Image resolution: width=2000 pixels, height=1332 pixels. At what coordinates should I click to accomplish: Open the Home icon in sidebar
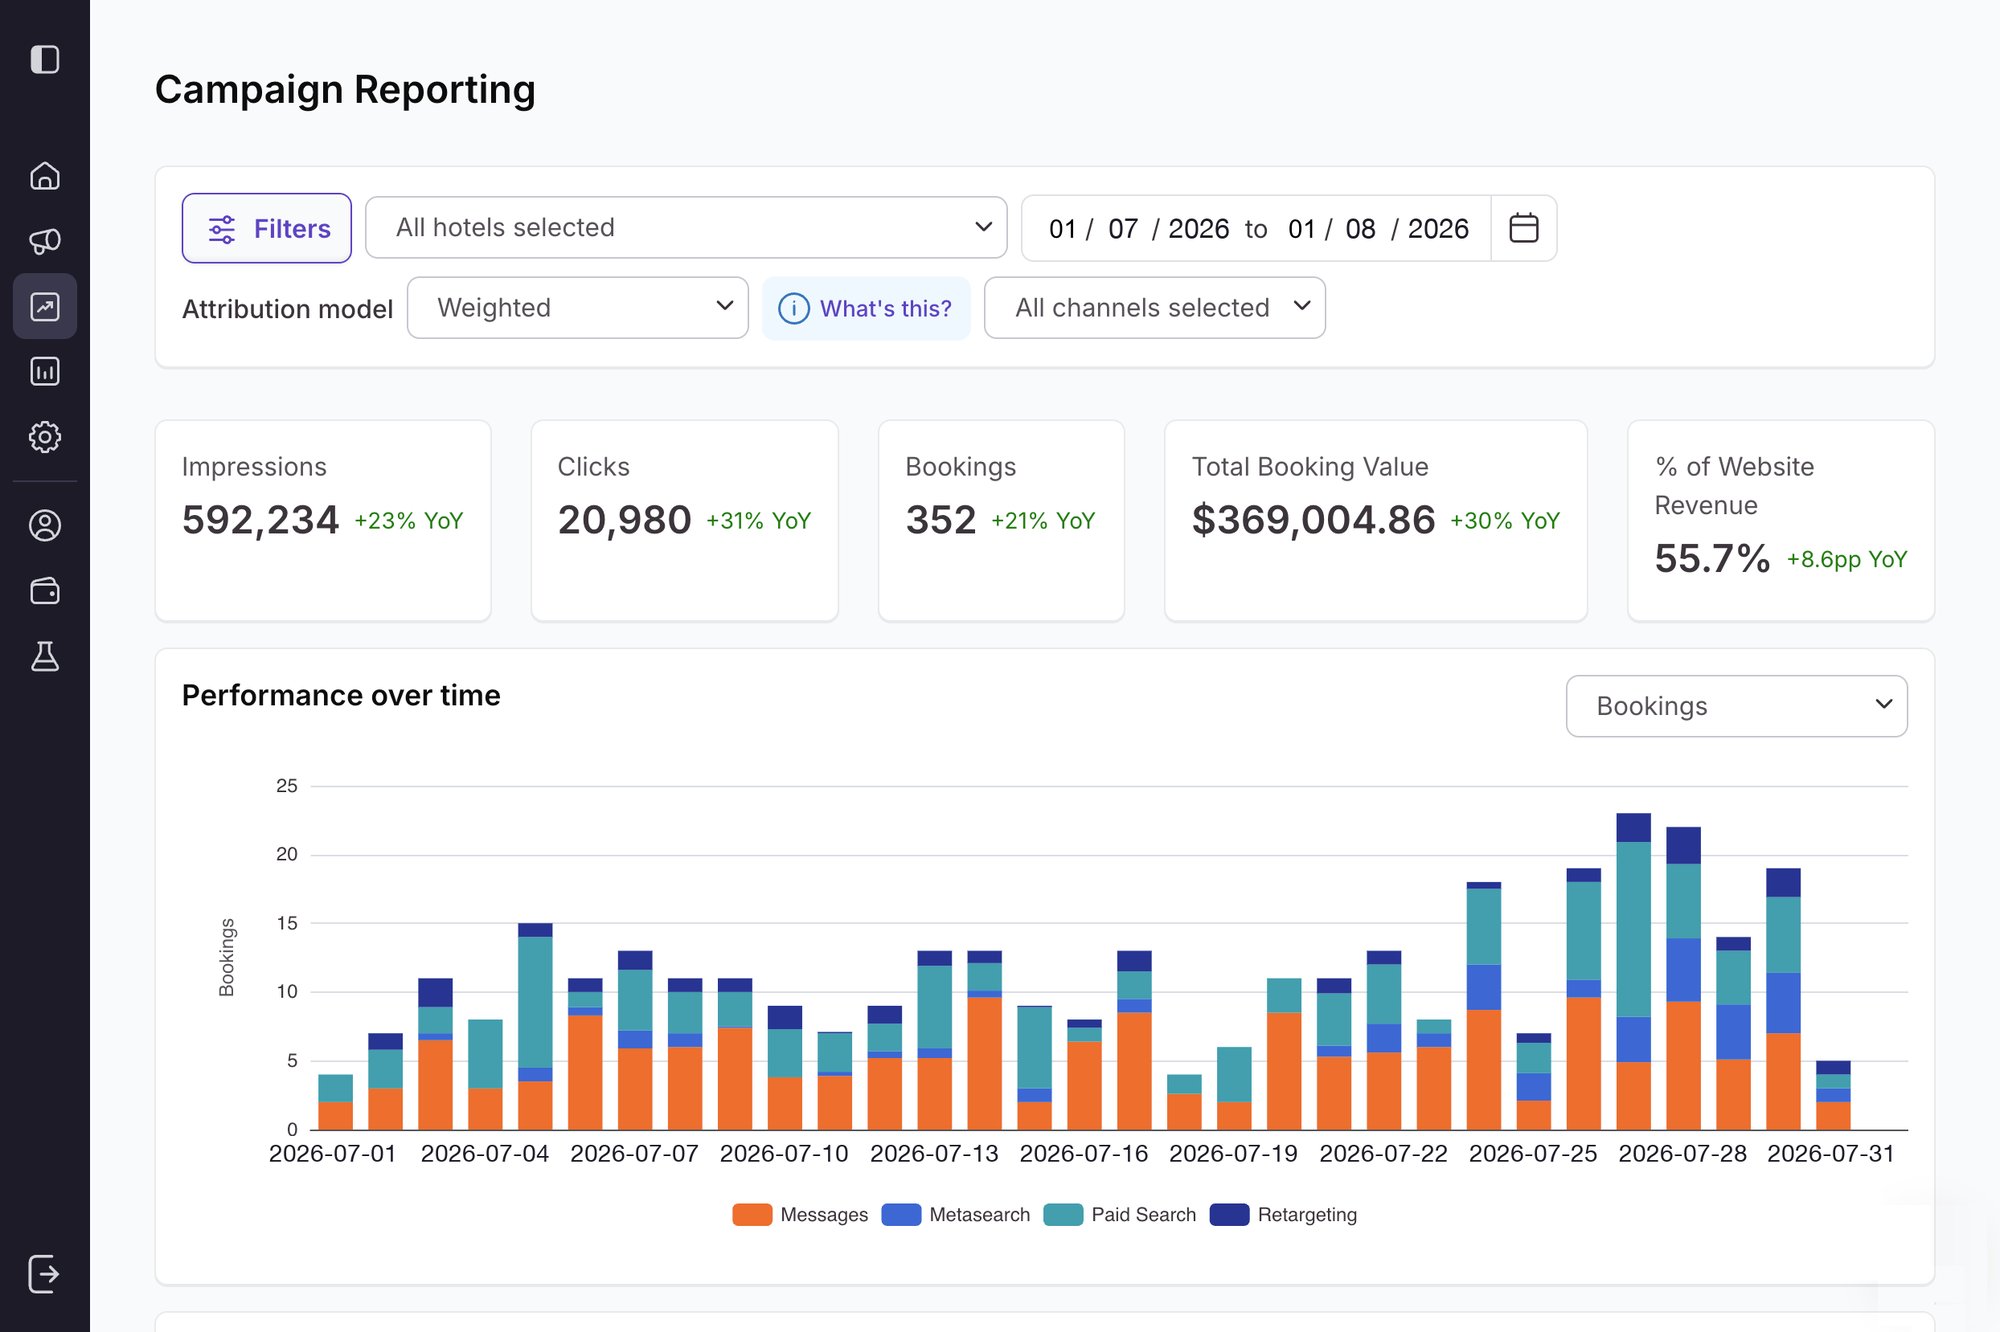45,176
